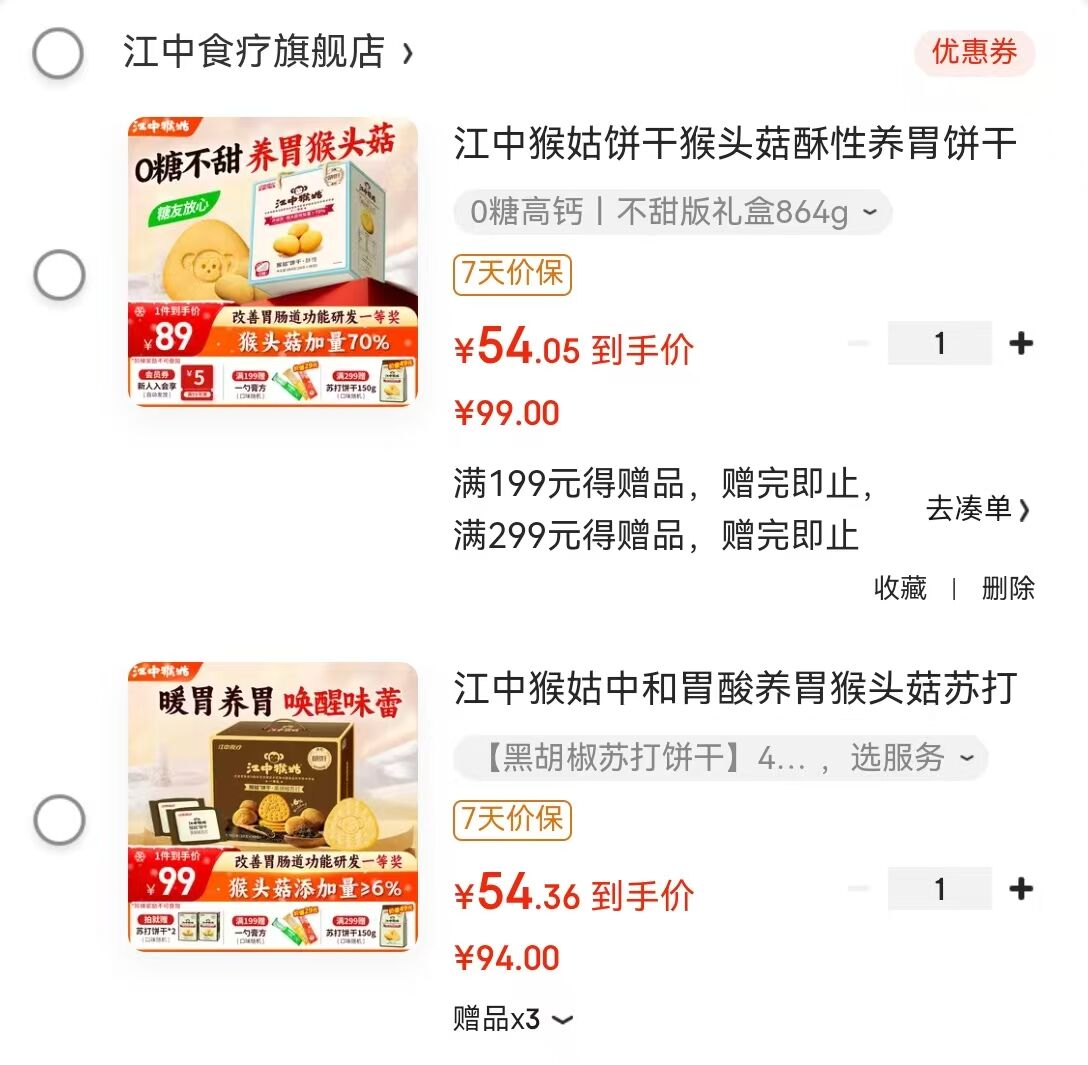Open the 江中猴姑饼干猴头菇酥性养胃饼干 product title

click(x=735, y=144)
